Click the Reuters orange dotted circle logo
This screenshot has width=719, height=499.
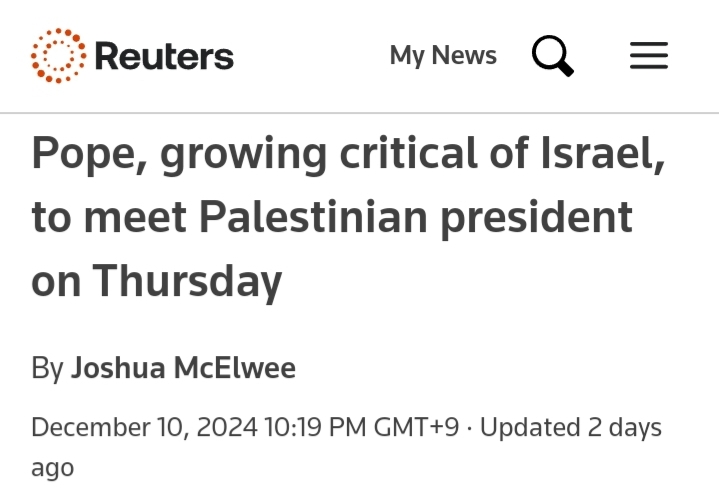pyautogui.click(x=58, y=56)
